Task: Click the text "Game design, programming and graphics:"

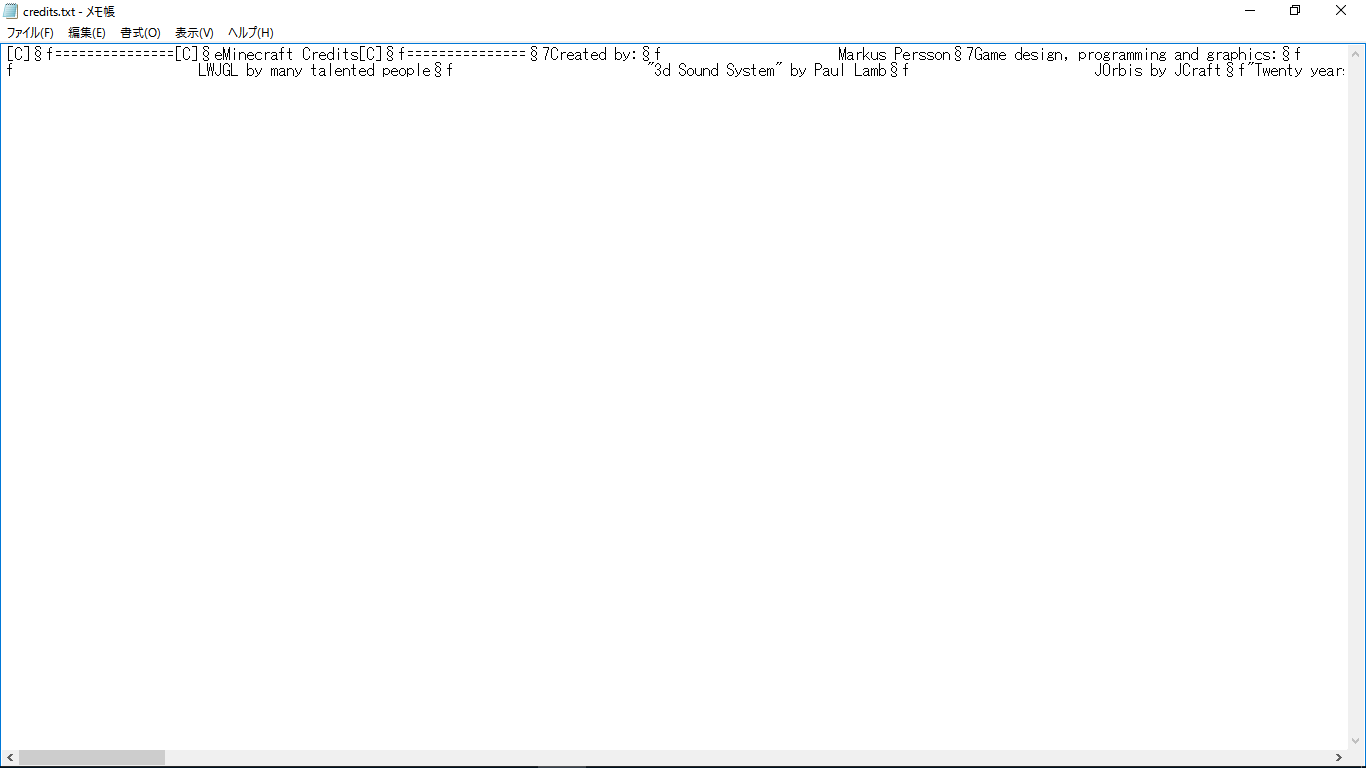Action: [x=1126, y=55]
